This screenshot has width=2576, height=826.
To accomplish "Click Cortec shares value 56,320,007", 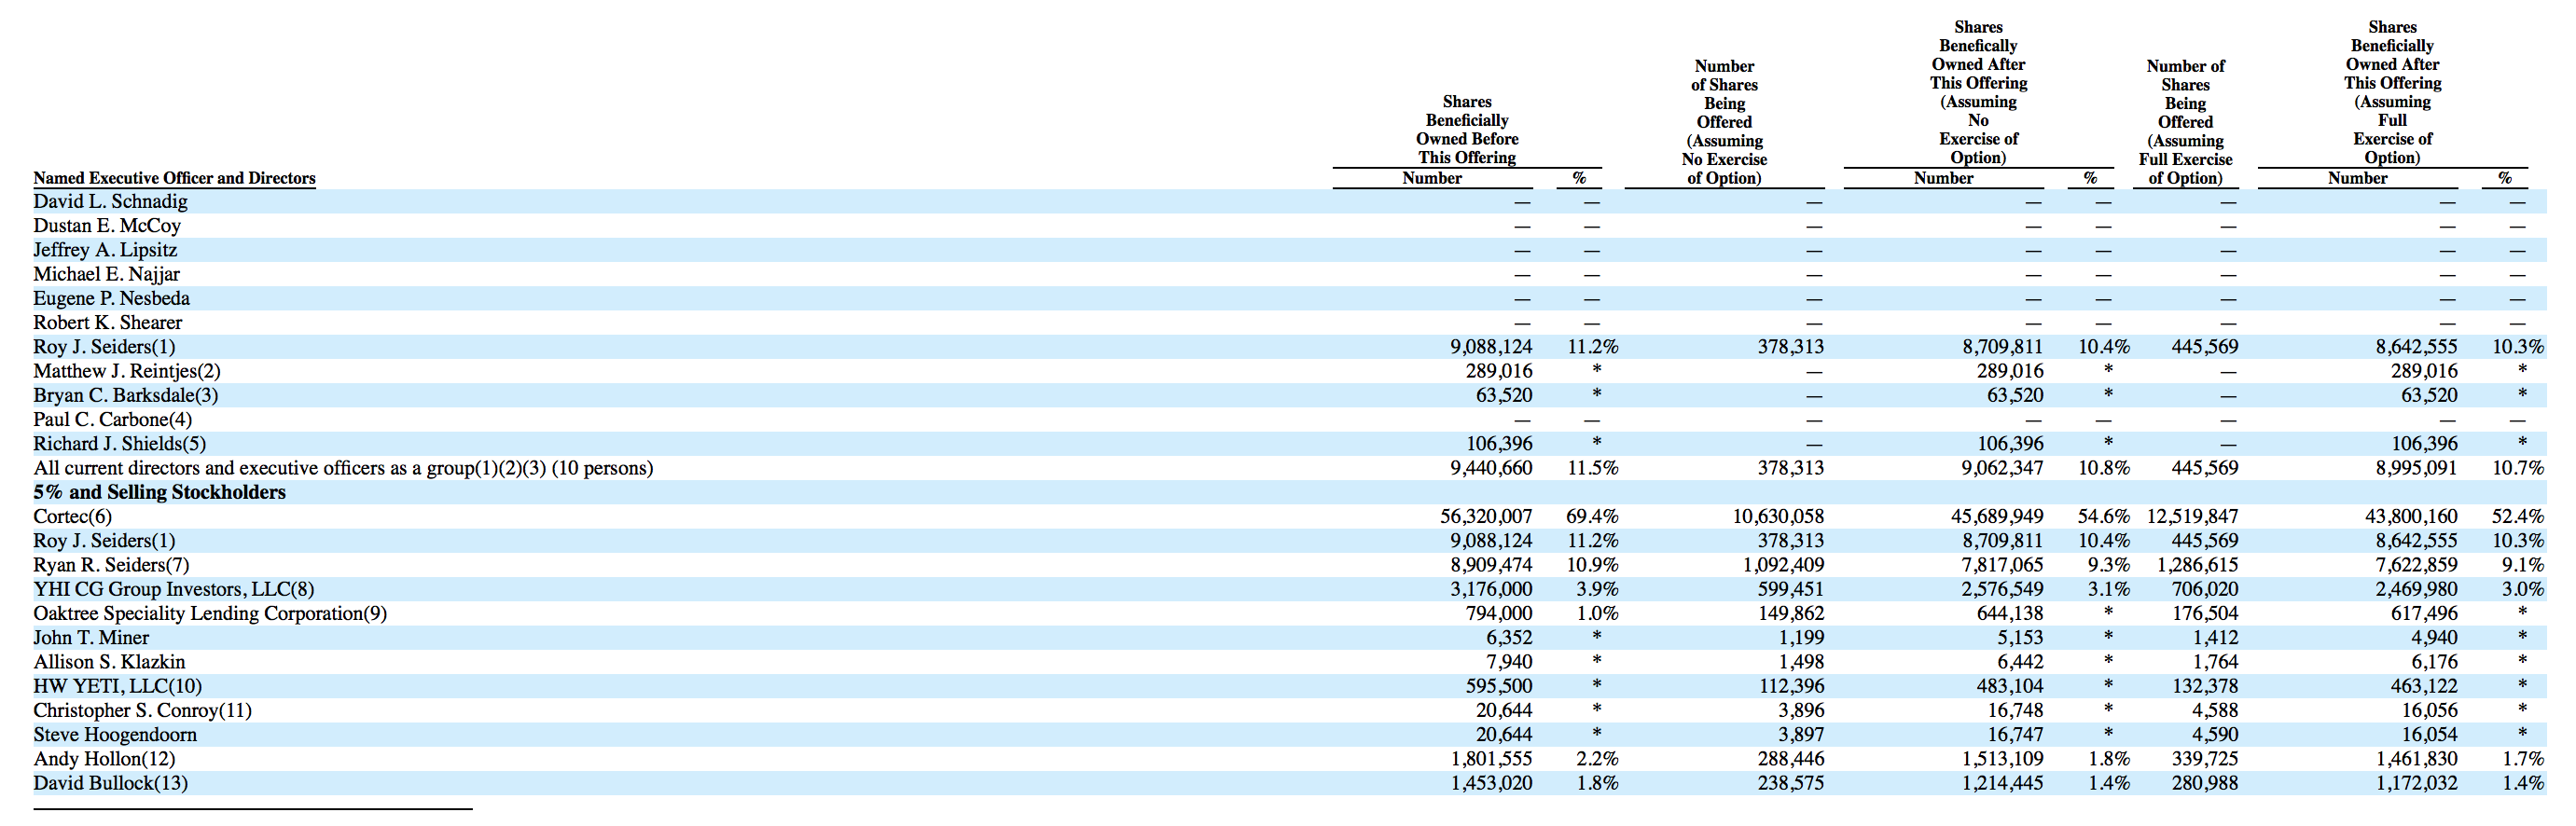I will 1486,516.
